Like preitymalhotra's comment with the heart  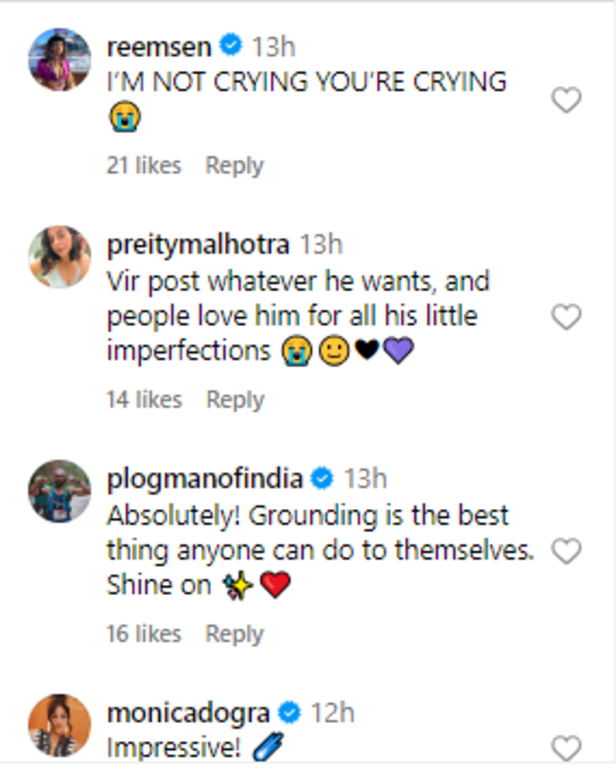[566, 318]
